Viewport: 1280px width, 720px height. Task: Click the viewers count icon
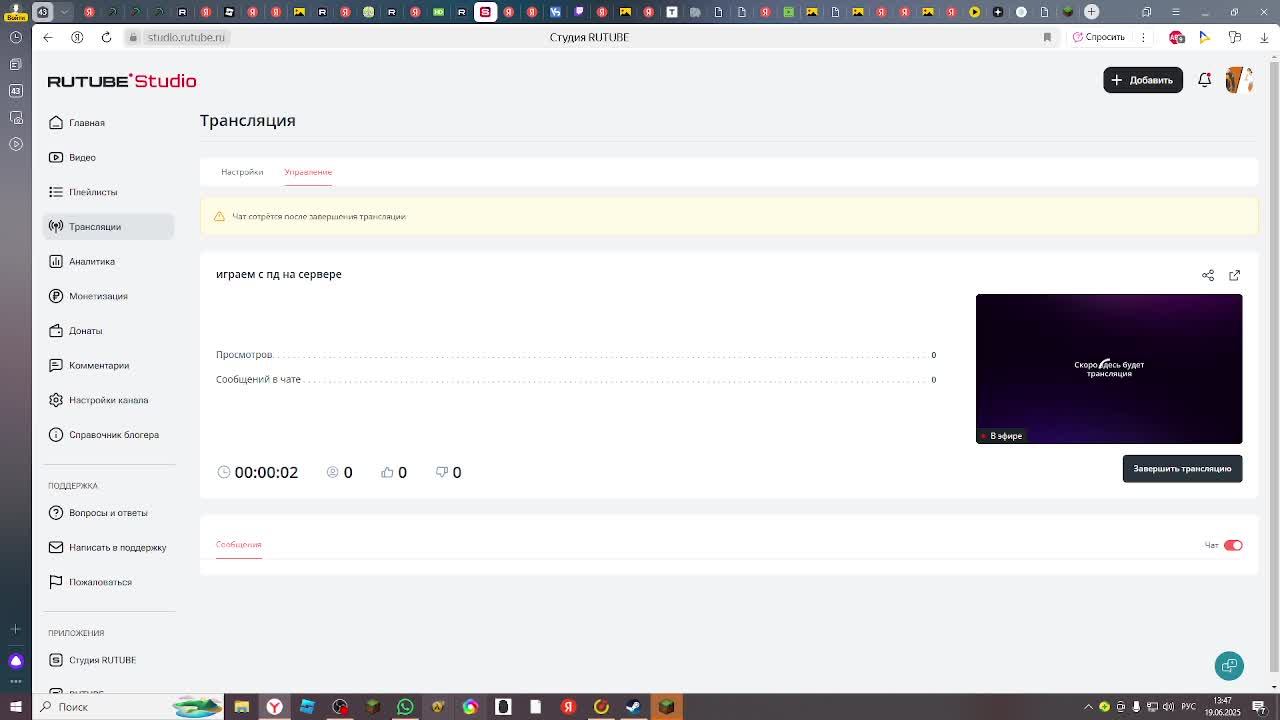[x=333, y=472]
